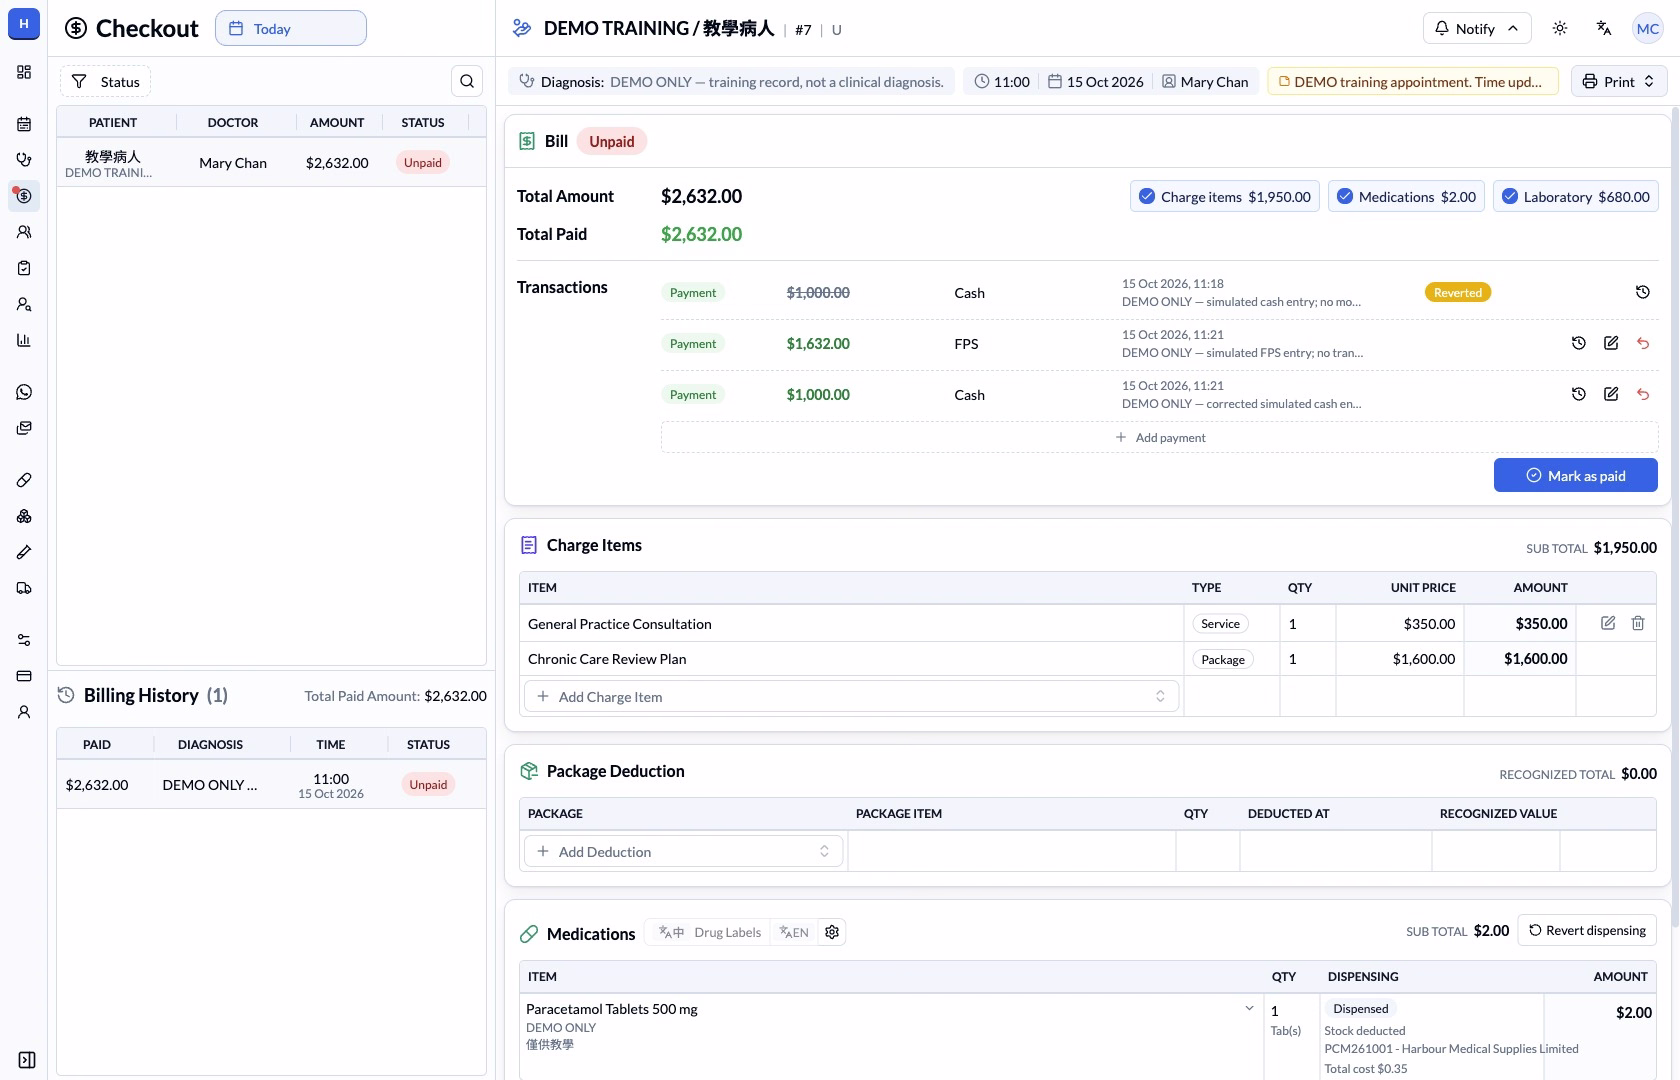This screenshot has width=1680, height=1080.
Task: Click Add payment
Action: [1160, 437]
